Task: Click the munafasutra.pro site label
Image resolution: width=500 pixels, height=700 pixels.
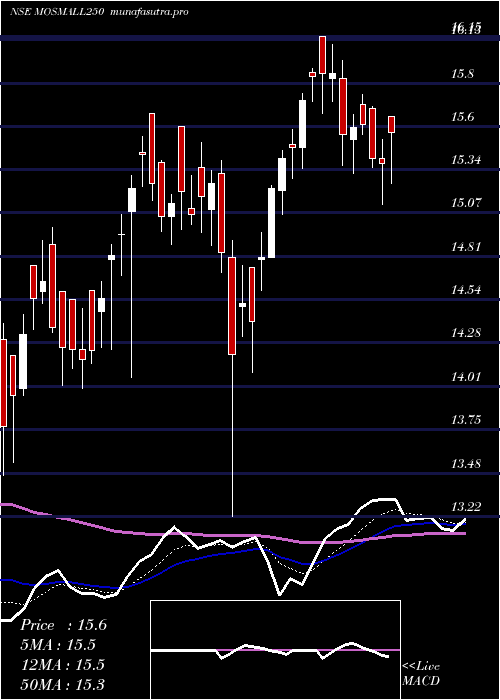Action: (x=148, y=12)
